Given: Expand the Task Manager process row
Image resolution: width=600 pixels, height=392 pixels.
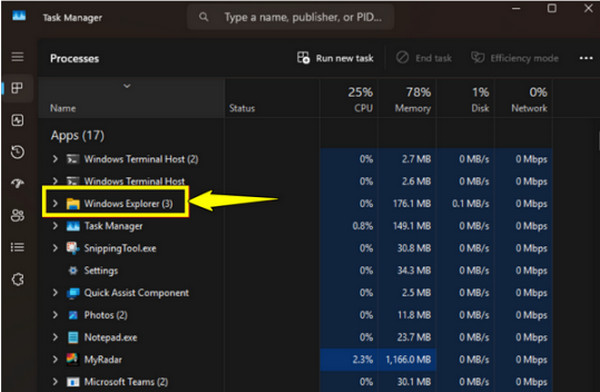Looking at the screenshot, I should coord(55,226).
